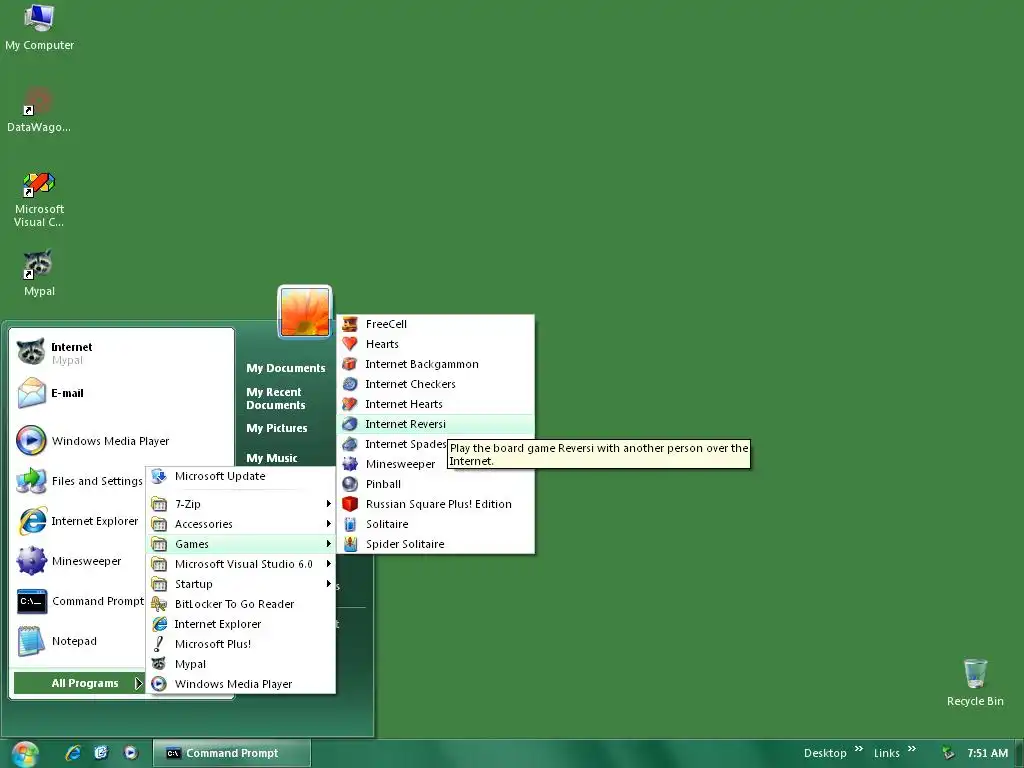Launch Internet Explorer from Start menu left pane

point(79,521)
